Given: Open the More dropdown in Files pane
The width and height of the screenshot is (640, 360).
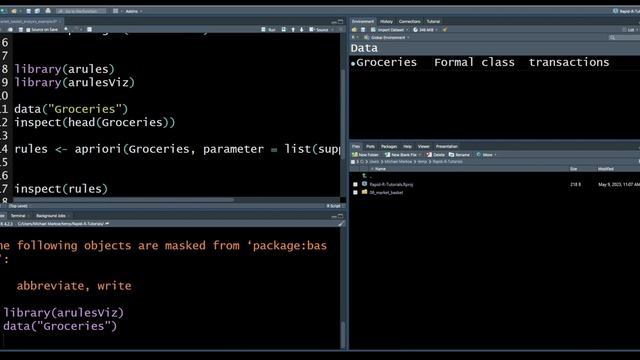Looking at the screenshot, I should pyautogui.click(x=487, y=155).
